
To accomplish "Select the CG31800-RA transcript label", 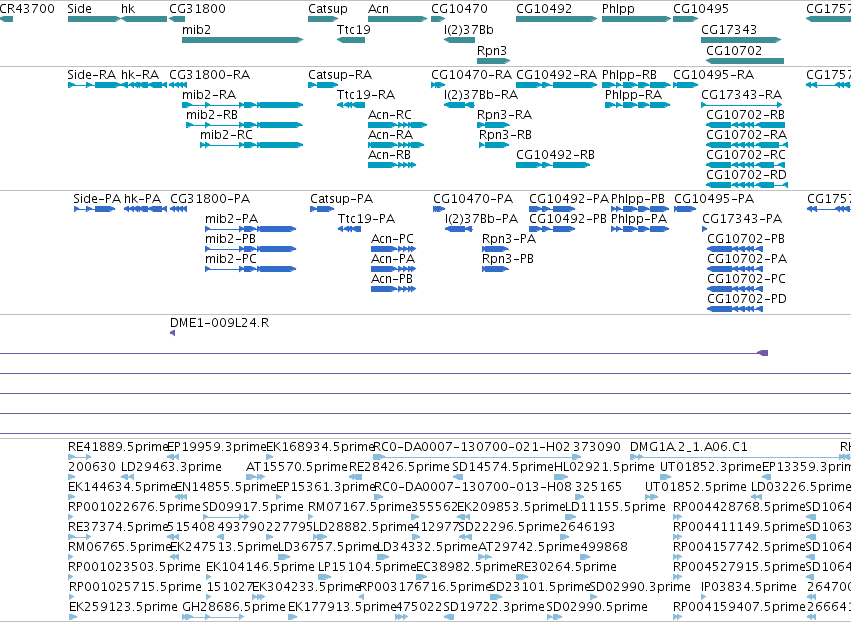I will pos(209,75).
